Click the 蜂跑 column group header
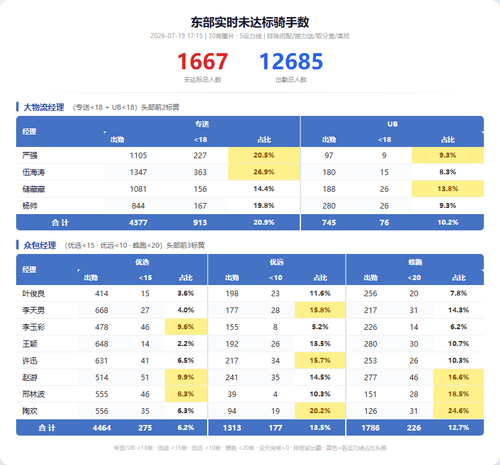The height and width of the screenshot is (465, 500). click(415, 262)
